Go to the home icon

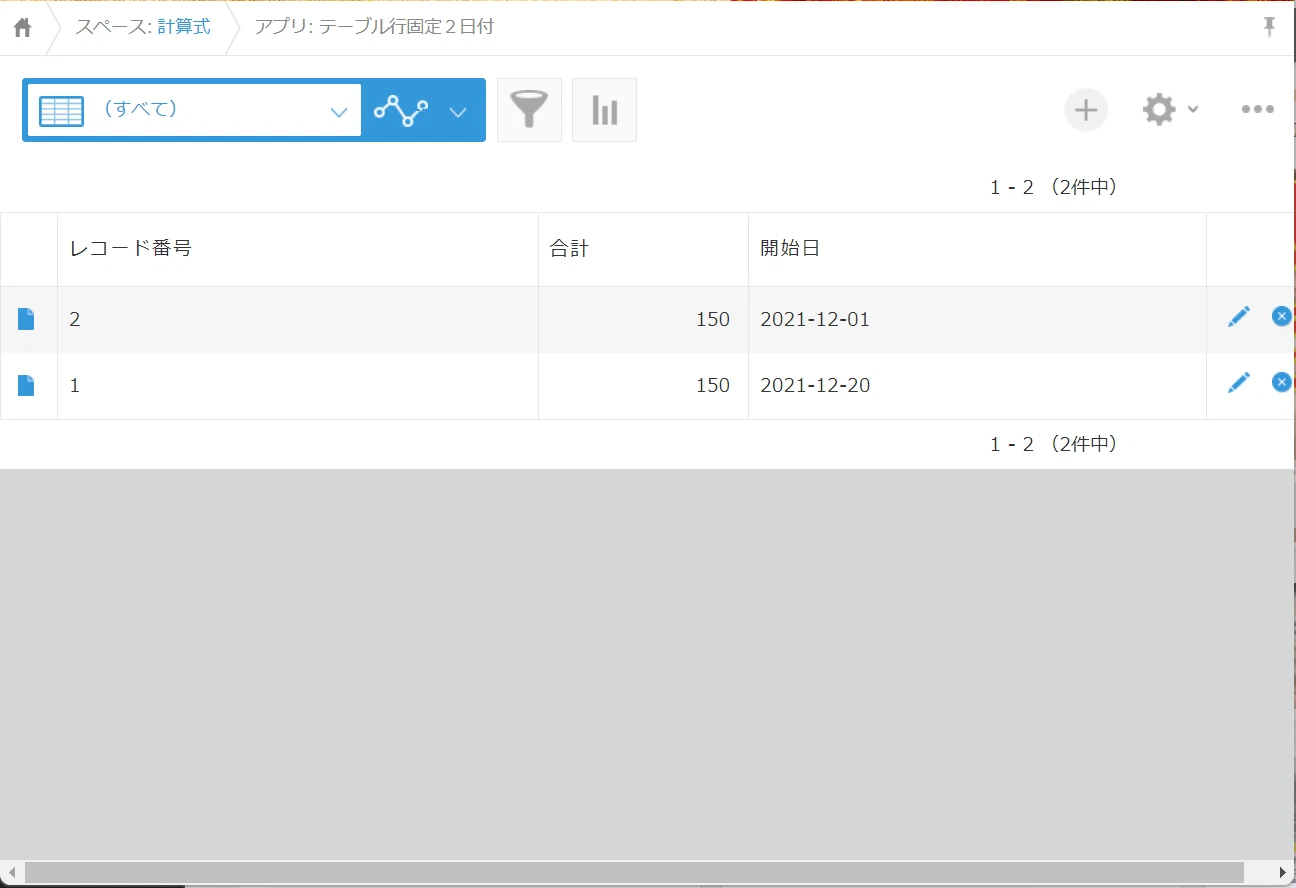pyautogui.click(x=22, y=28)
